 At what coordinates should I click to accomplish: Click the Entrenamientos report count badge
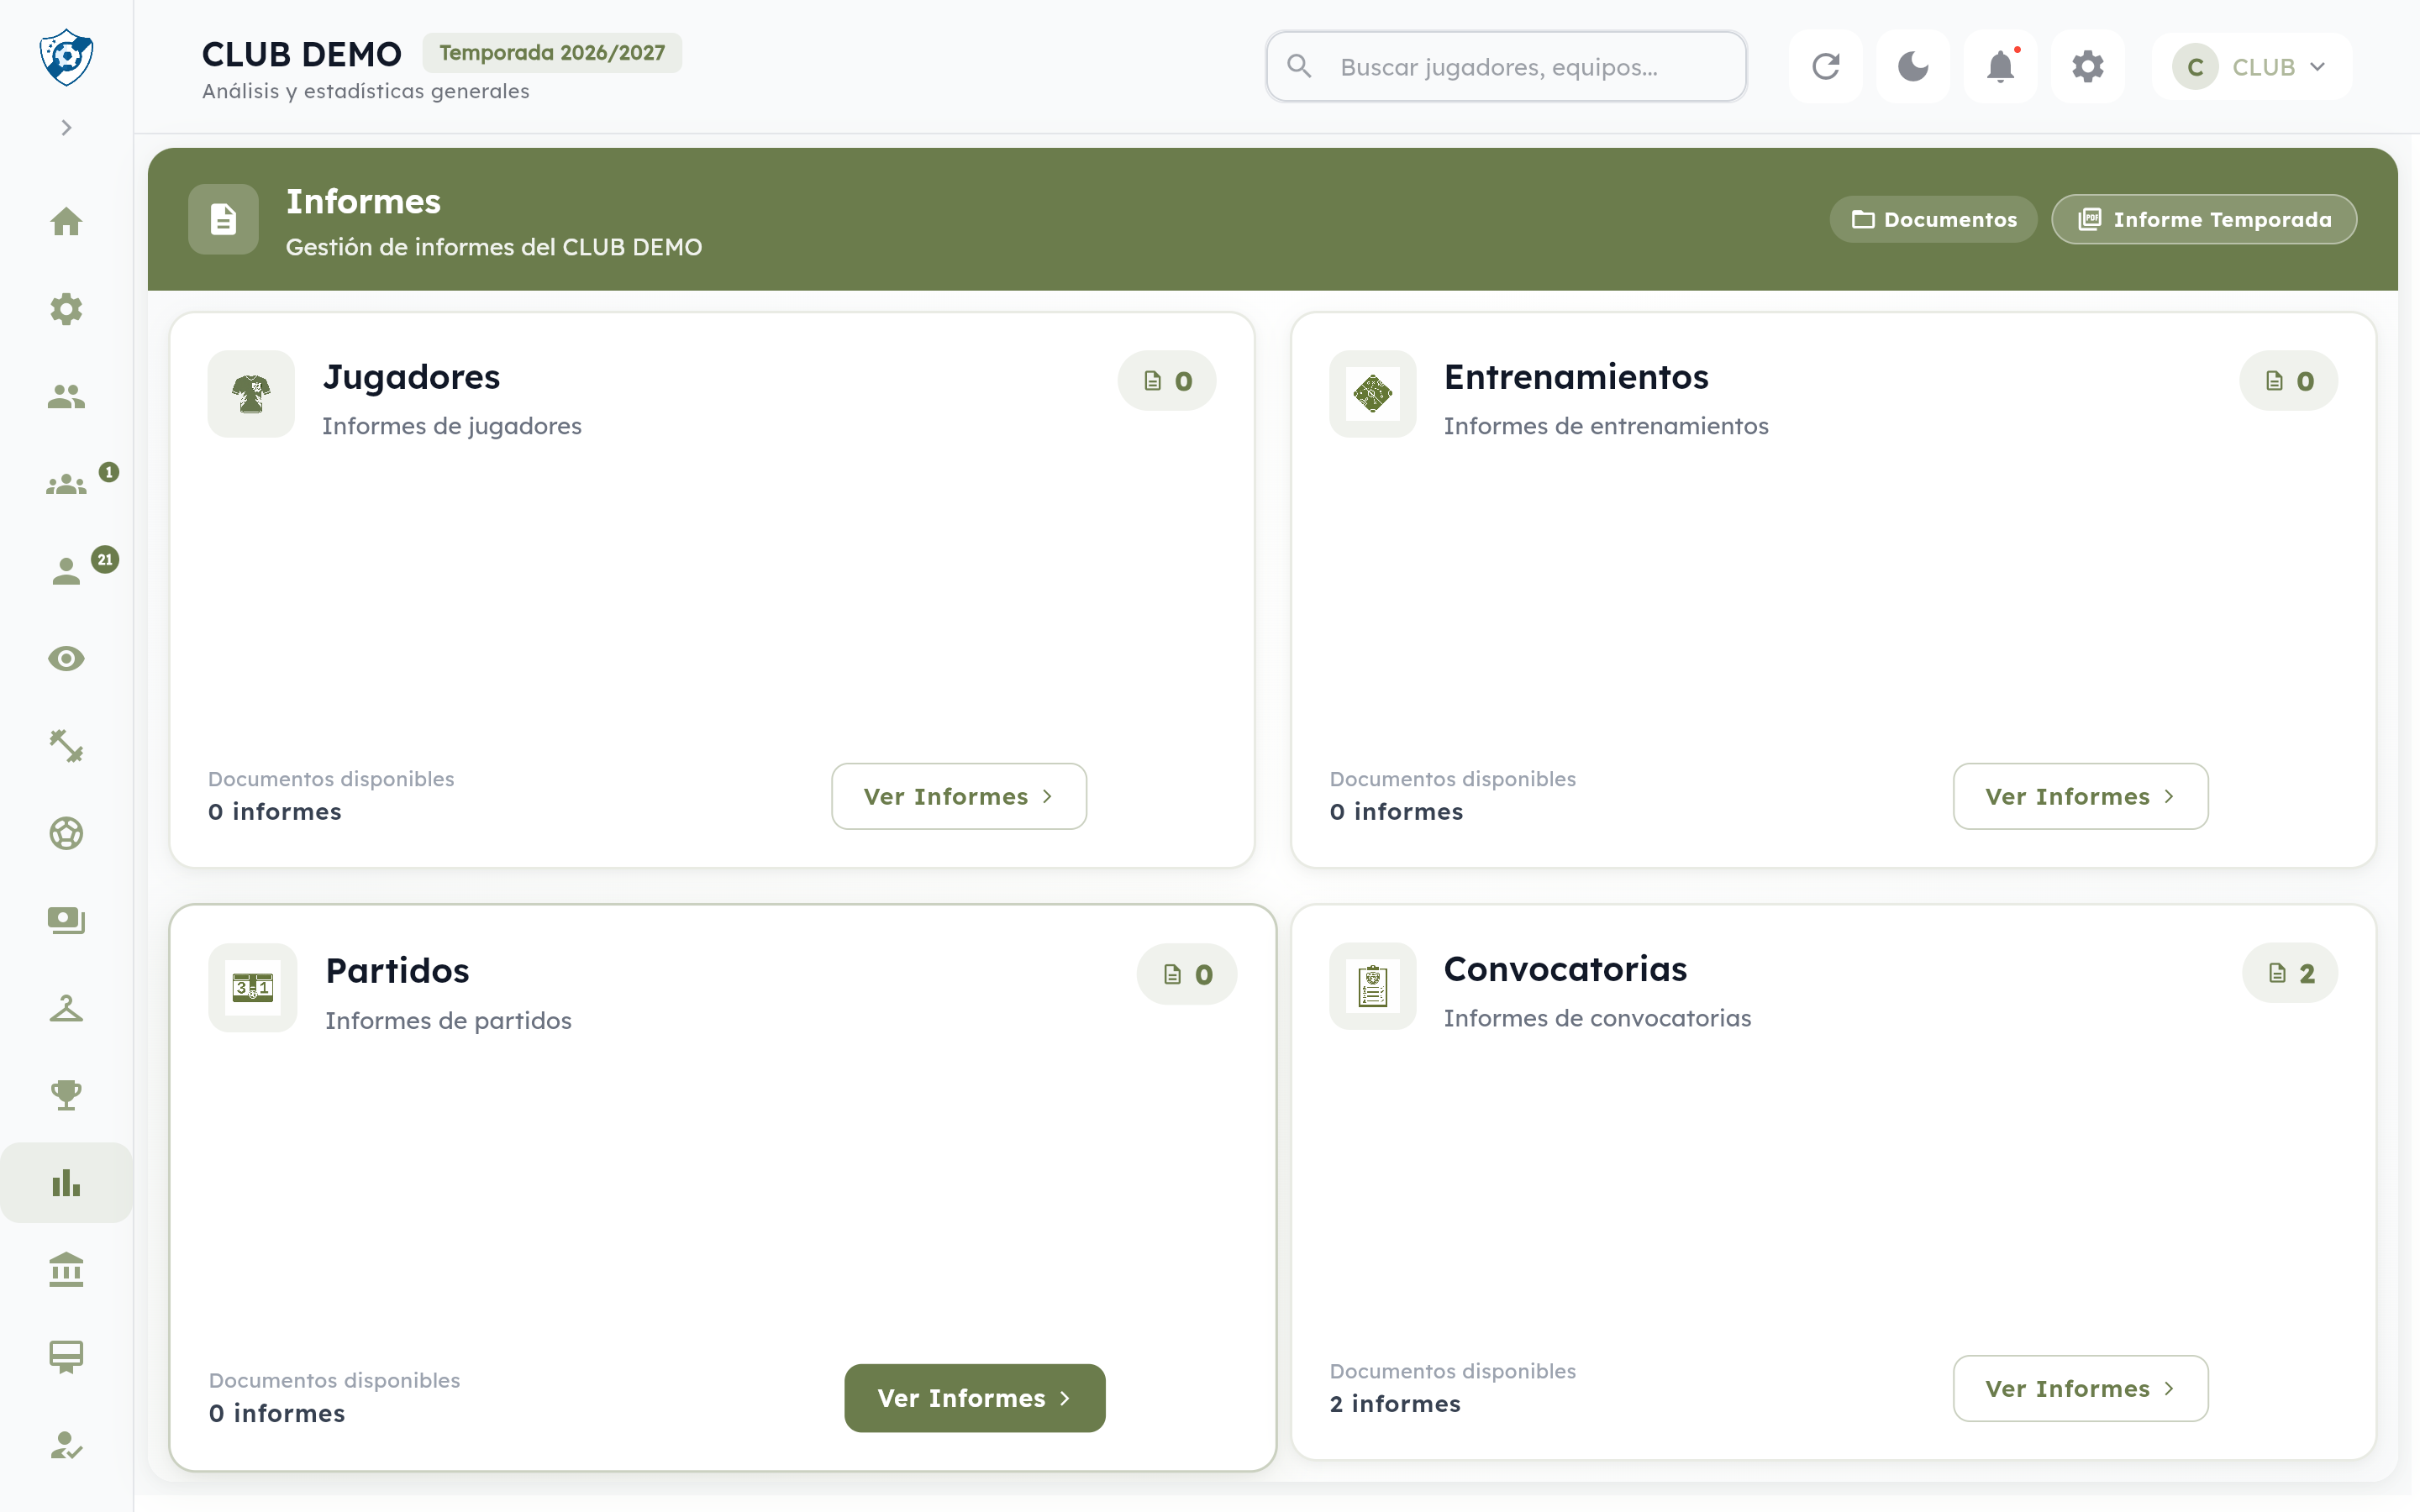point(2289,381)
